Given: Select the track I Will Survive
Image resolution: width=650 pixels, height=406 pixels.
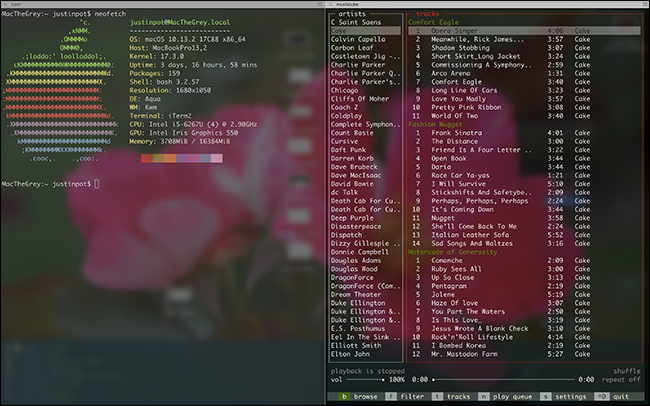Looking at the screenshot, I should [x=461, y=184].
